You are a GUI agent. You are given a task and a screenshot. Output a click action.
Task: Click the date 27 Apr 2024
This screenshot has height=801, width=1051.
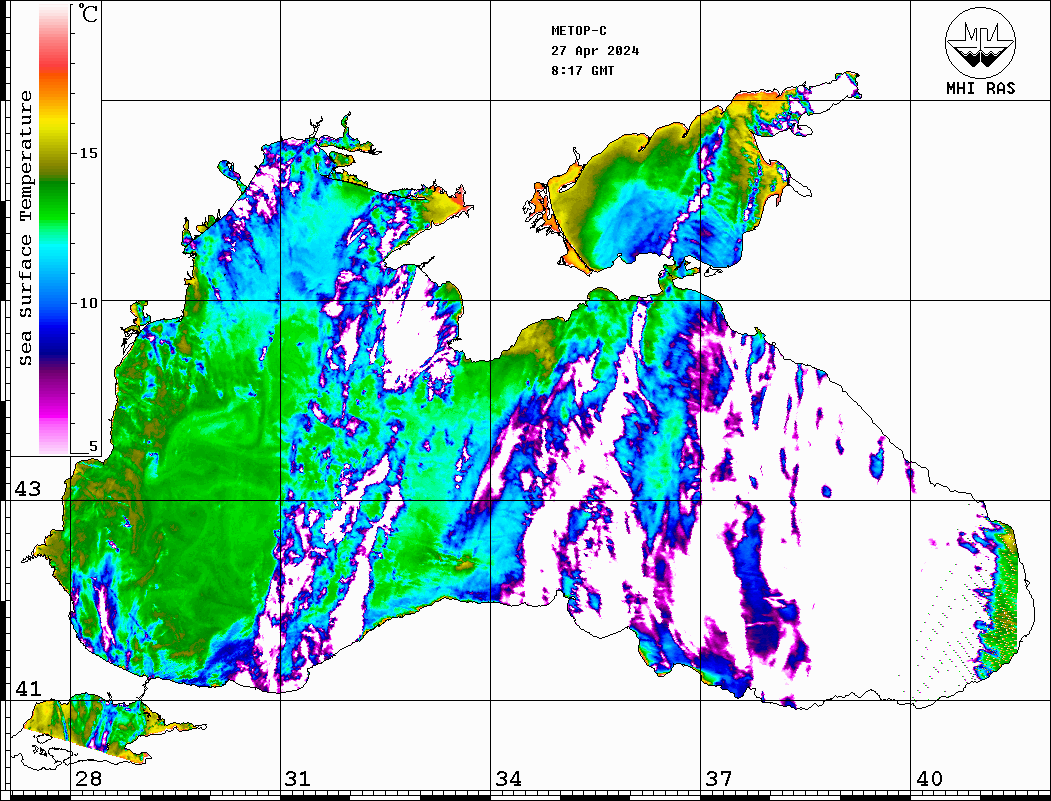click(x=595, y=51)
